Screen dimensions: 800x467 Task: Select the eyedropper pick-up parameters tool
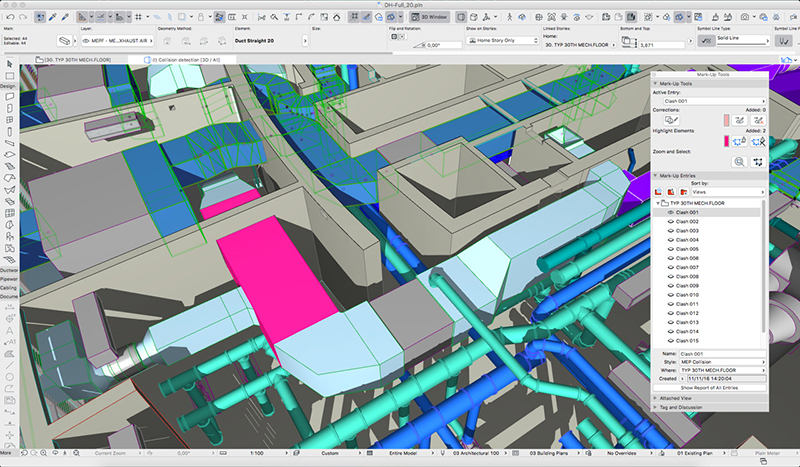(53, 17)
